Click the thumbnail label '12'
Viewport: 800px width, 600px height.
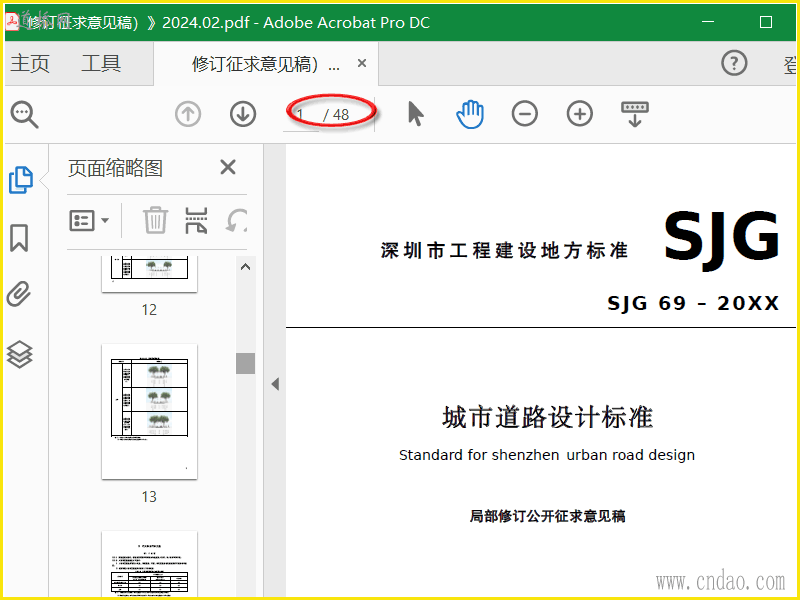click(x=149, y=310)
